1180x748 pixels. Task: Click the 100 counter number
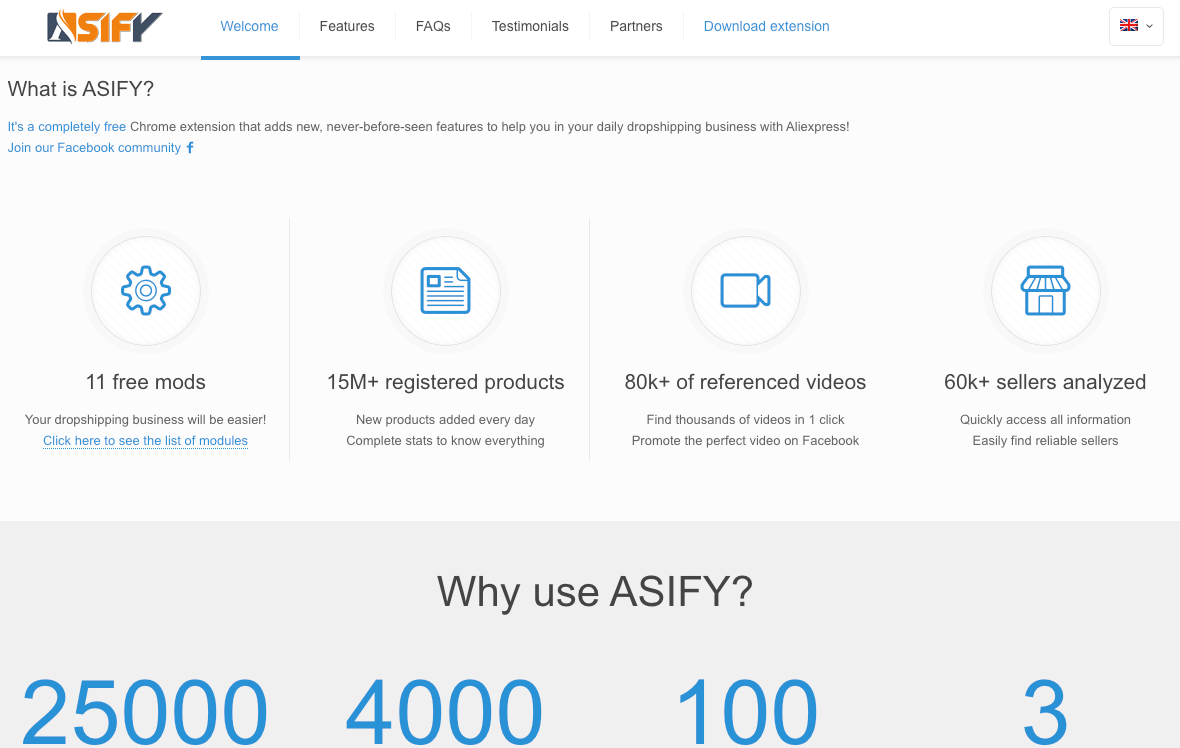(746, 711)
